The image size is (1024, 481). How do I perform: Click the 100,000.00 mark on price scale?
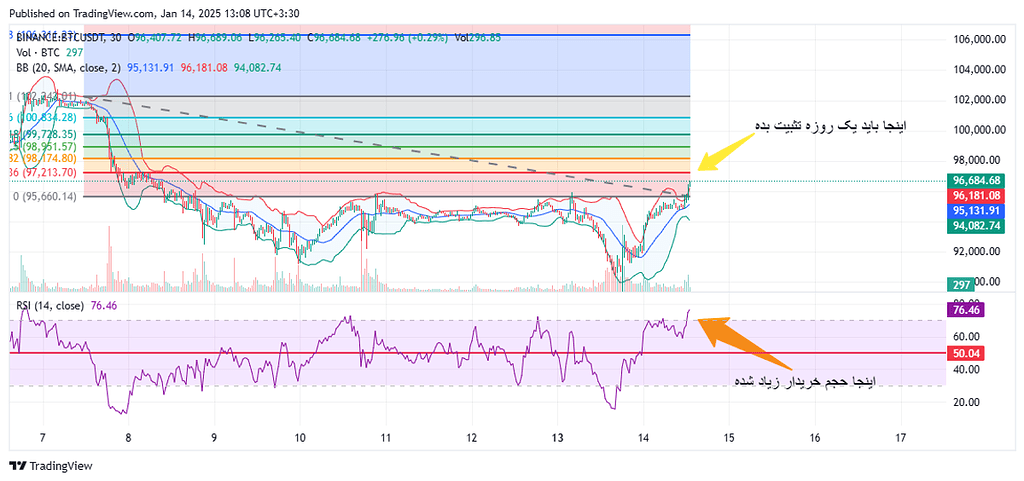click(976, 130)
